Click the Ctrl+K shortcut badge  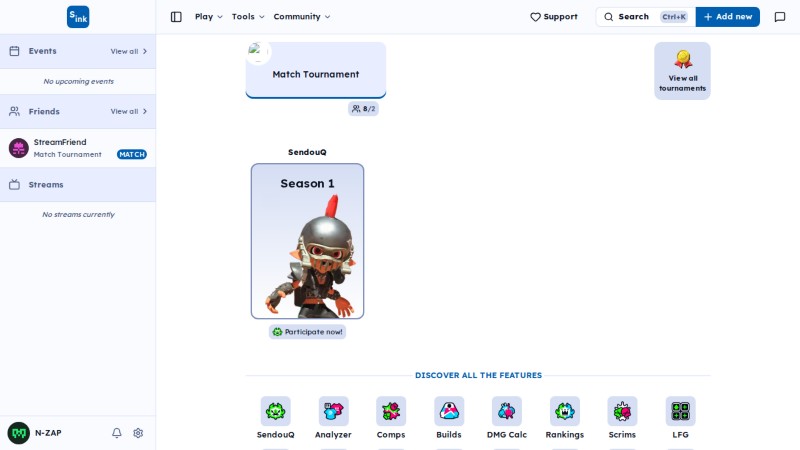pyautogui.click(x=673, y=17)
